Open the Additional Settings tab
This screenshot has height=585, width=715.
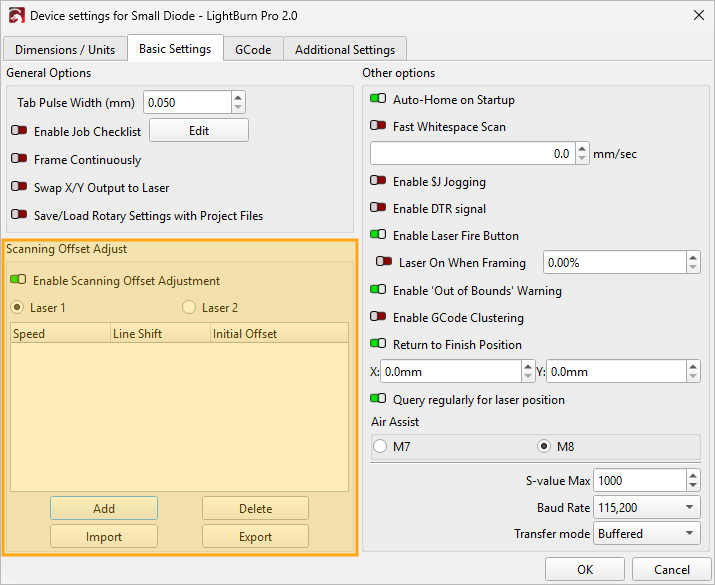344,49
